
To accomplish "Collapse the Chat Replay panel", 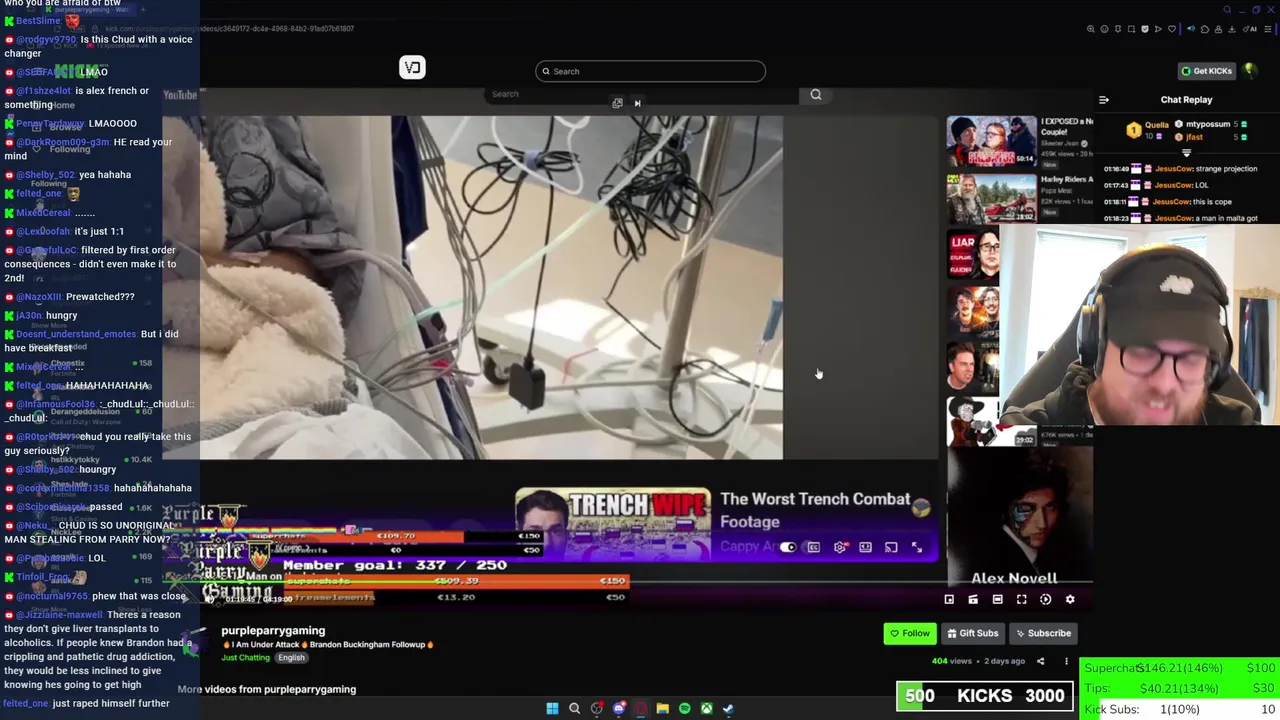I will [1103, 100].
